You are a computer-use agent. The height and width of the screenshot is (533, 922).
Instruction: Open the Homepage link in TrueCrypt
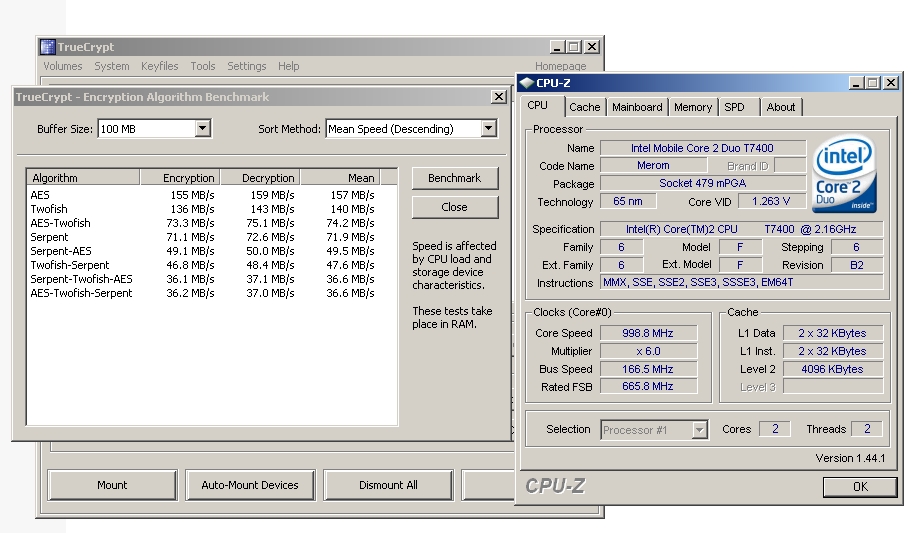(x=560, y=66)
